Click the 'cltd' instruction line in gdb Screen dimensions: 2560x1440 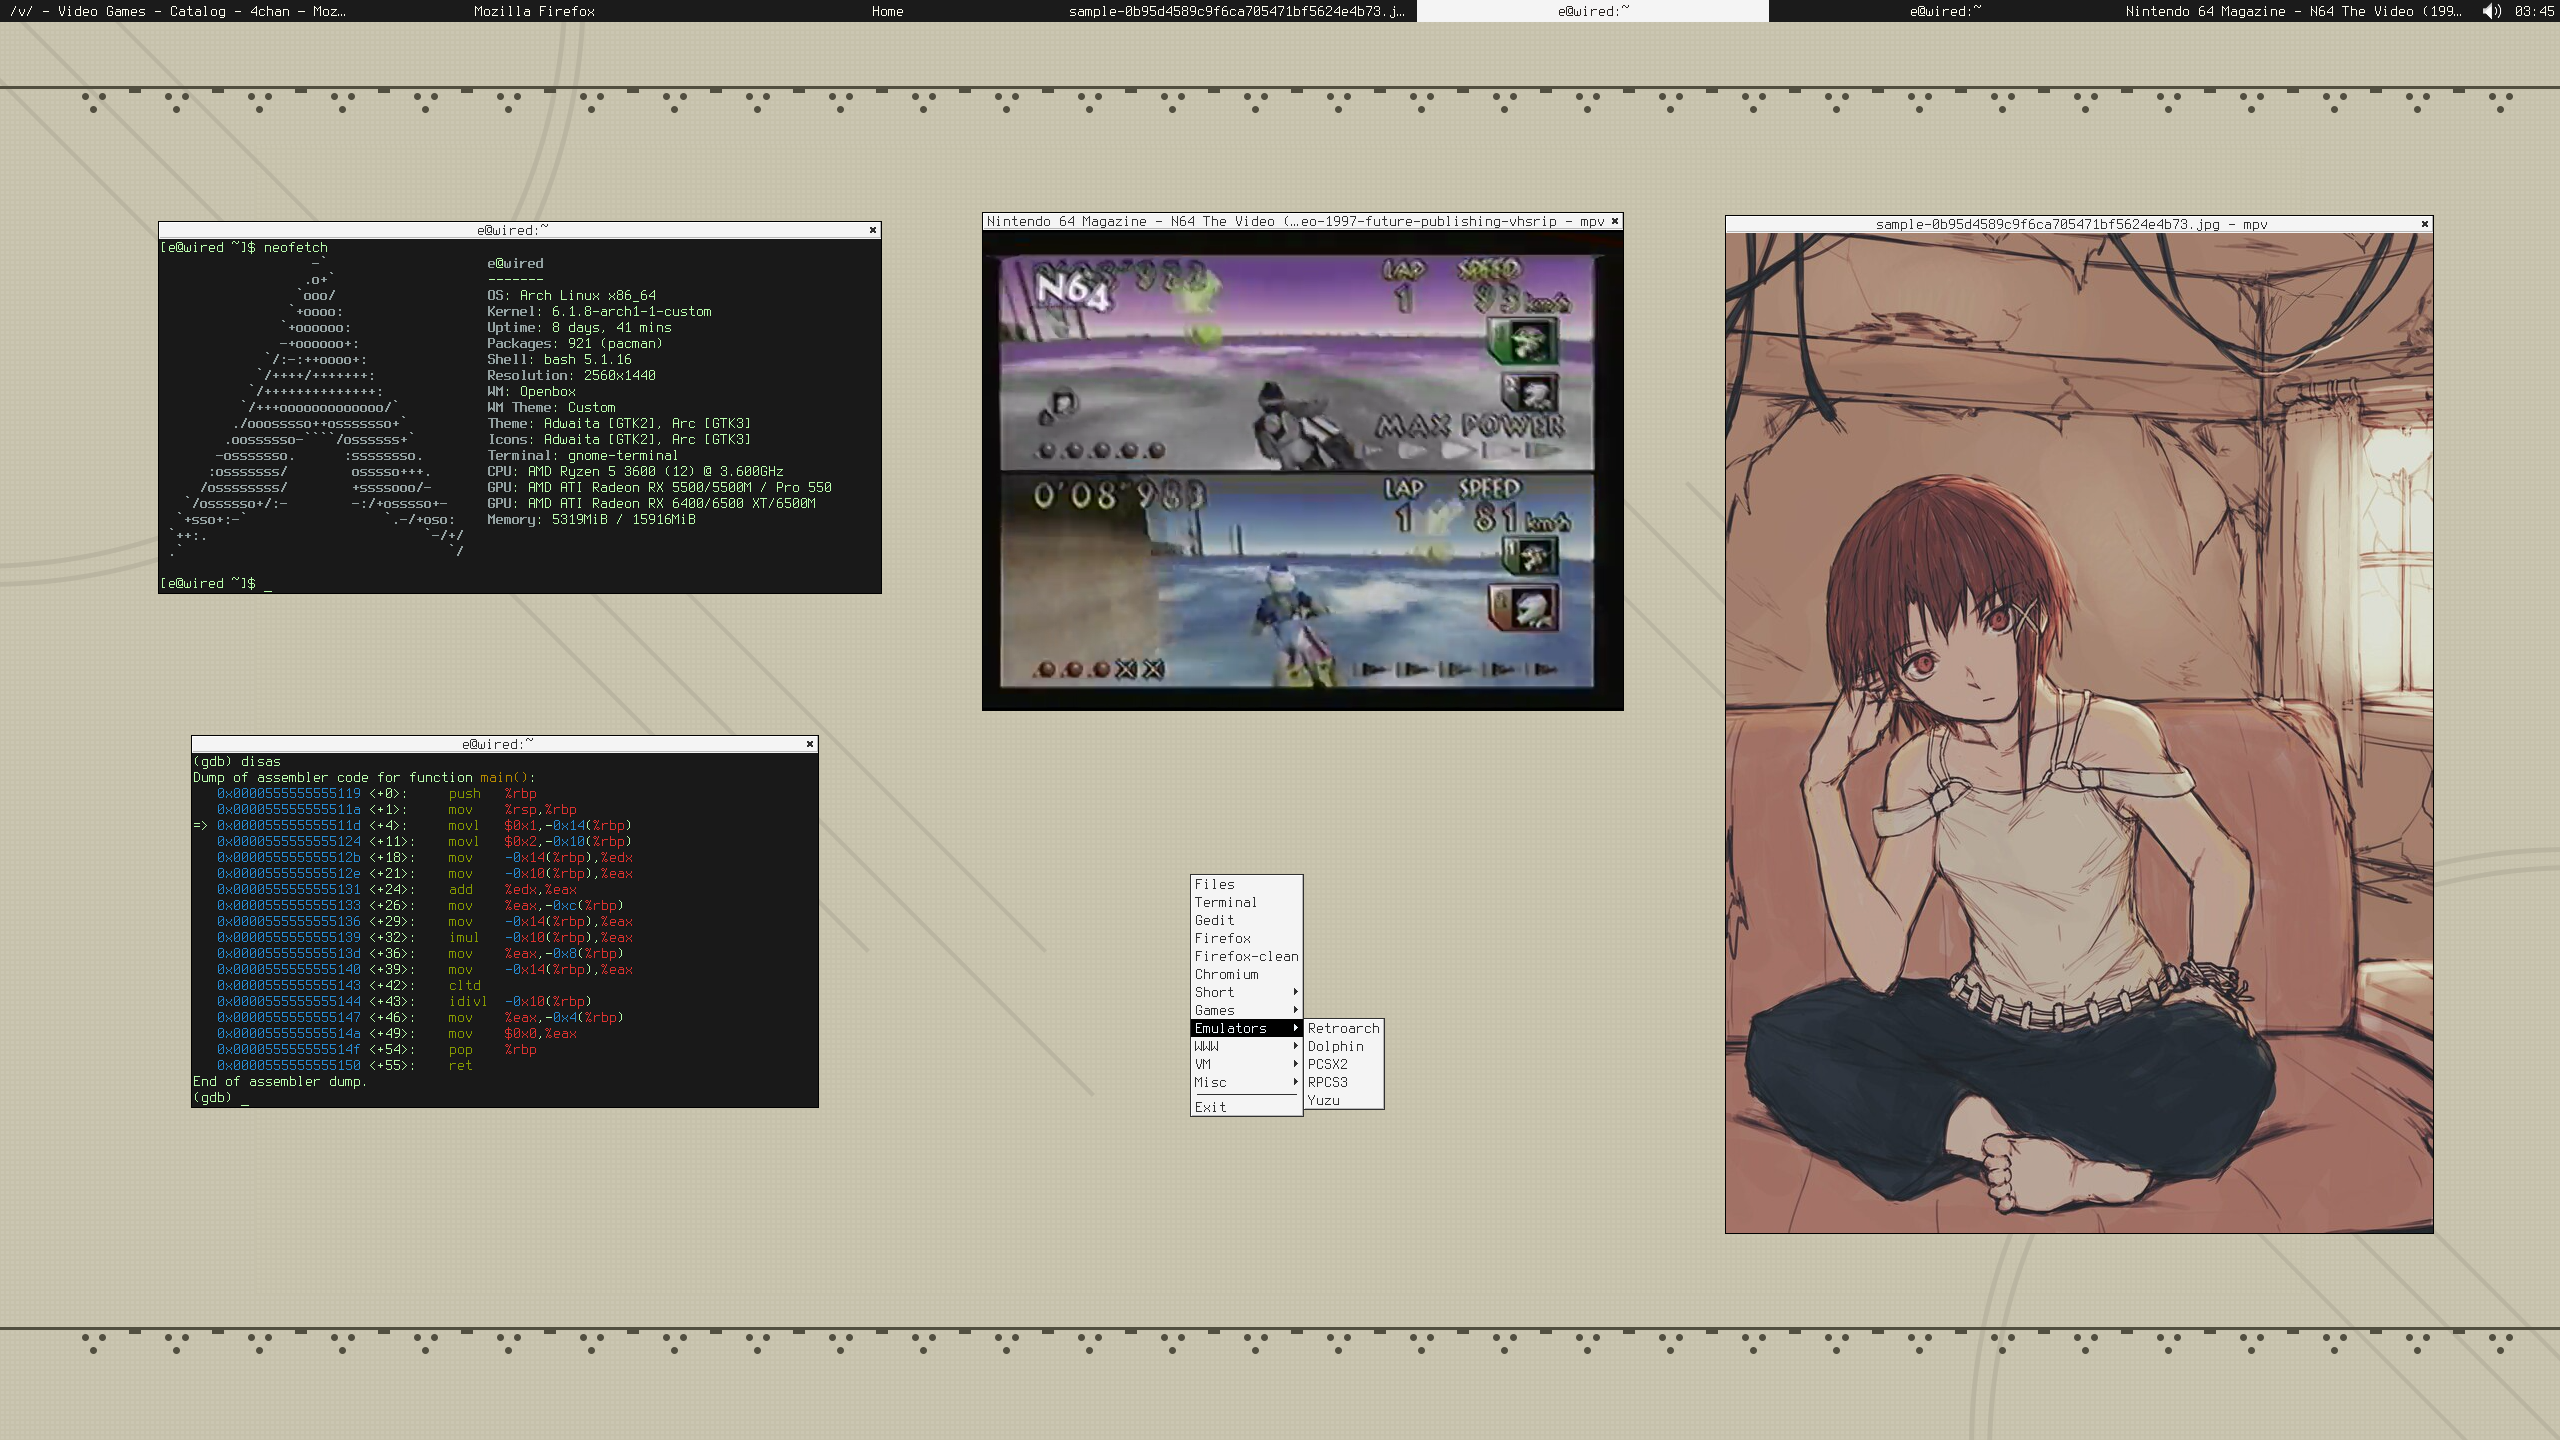348,985
